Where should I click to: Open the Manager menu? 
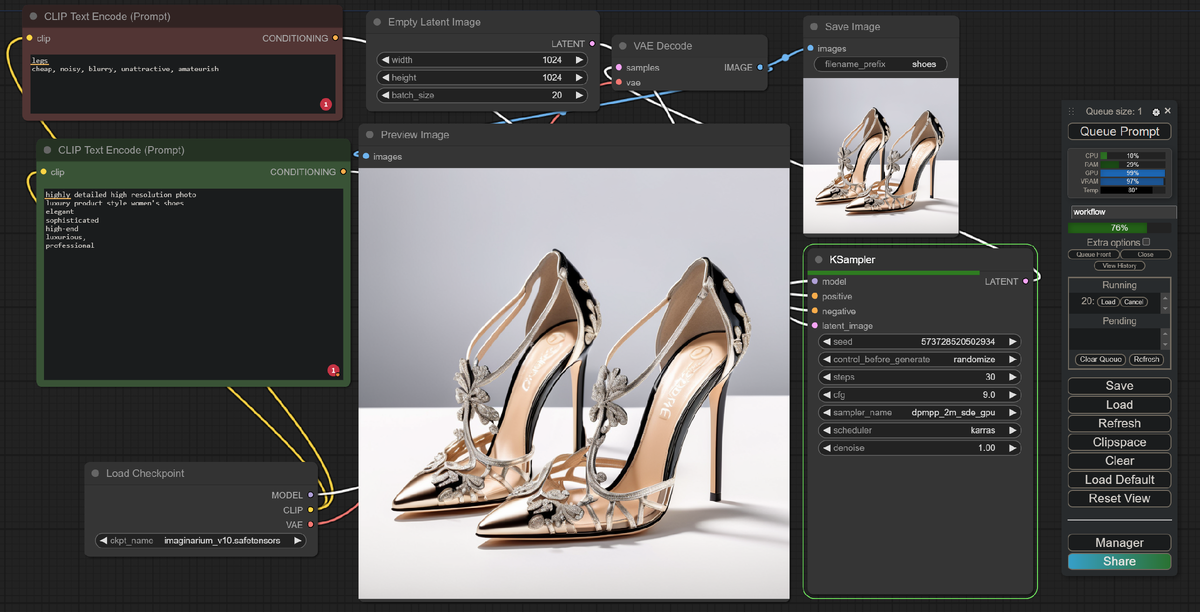pos(1119,543)
